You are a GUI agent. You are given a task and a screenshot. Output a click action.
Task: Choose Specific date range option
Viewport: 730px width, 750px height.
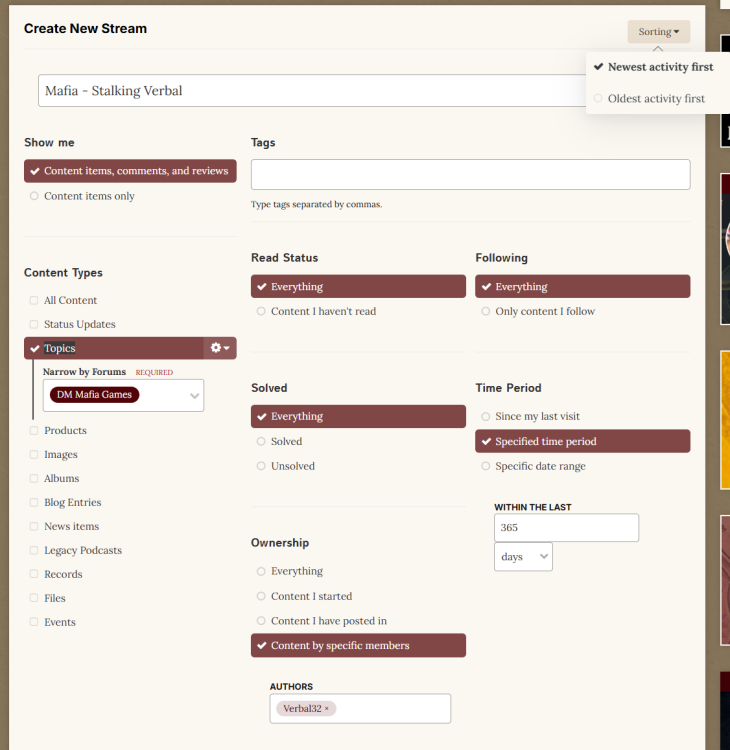tap(539, 466)
